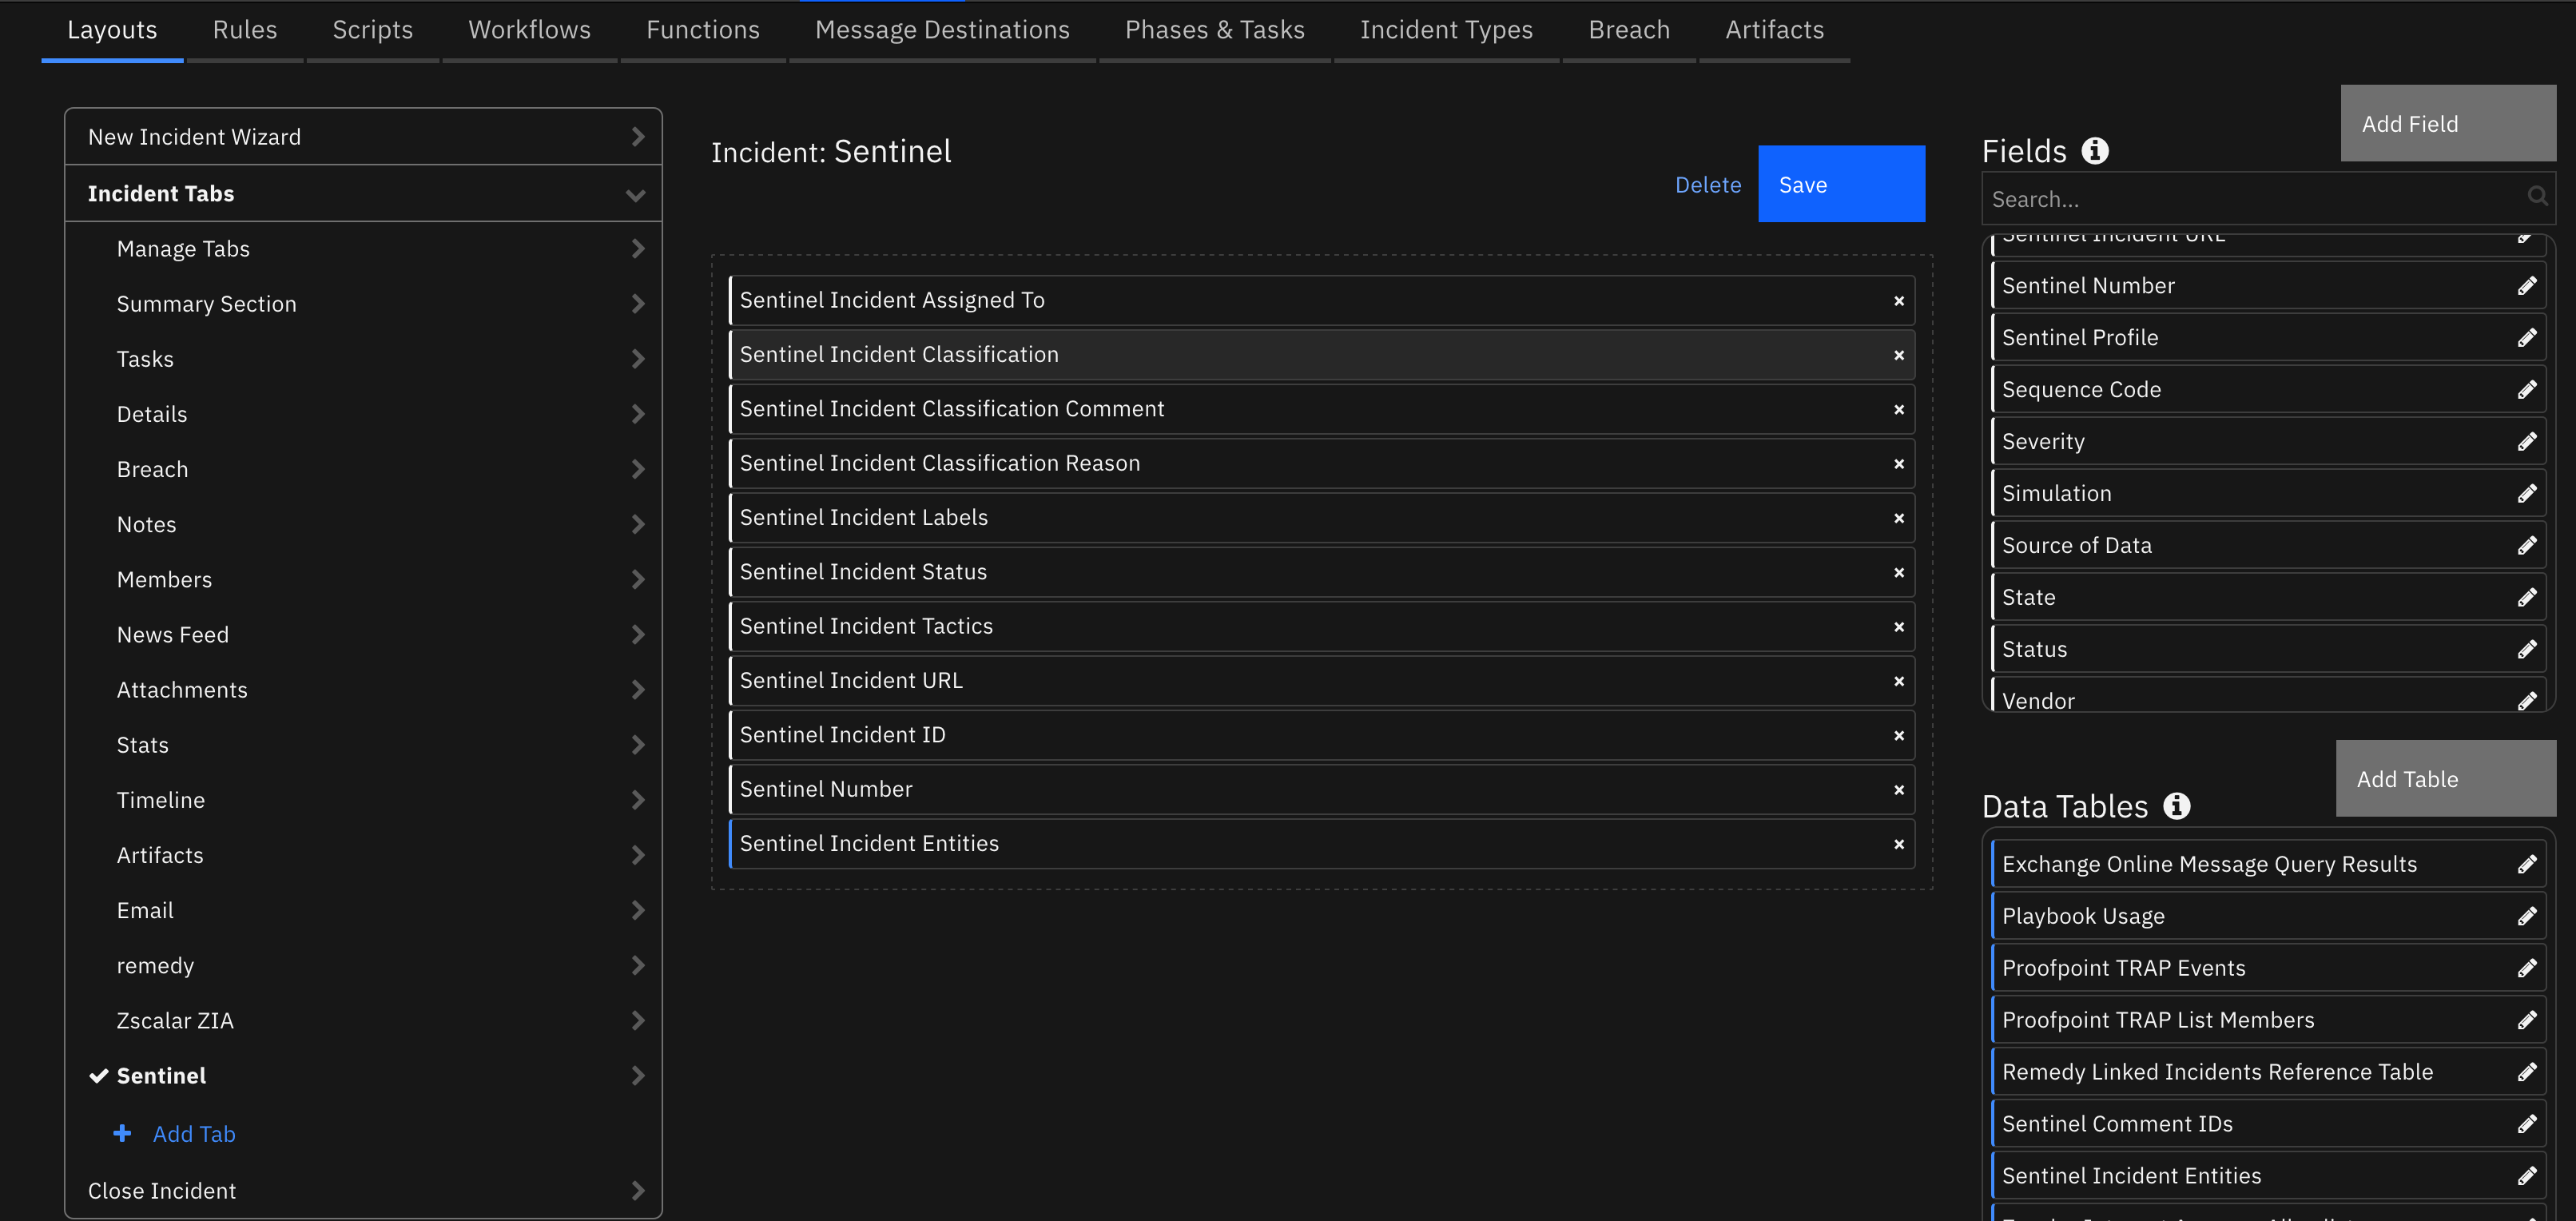This screenshot has width=2576, height=1221.
Task: Open the Tasks tab layout
Action: (363, 359)
